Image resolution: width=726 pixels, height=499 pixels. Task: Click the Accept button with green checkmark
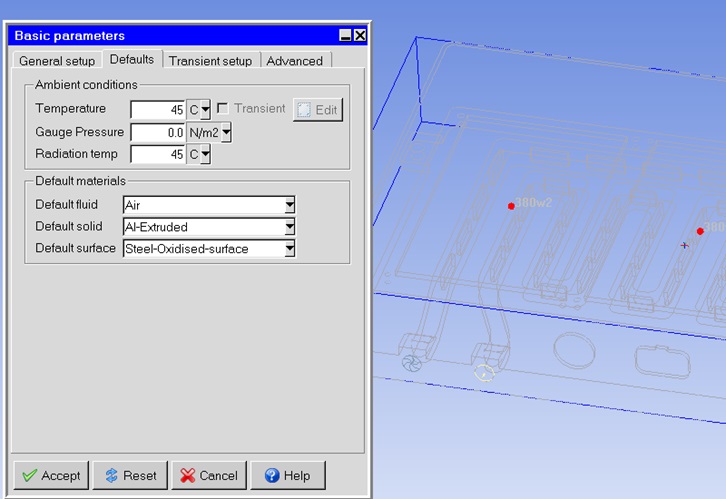coord(51,475)
